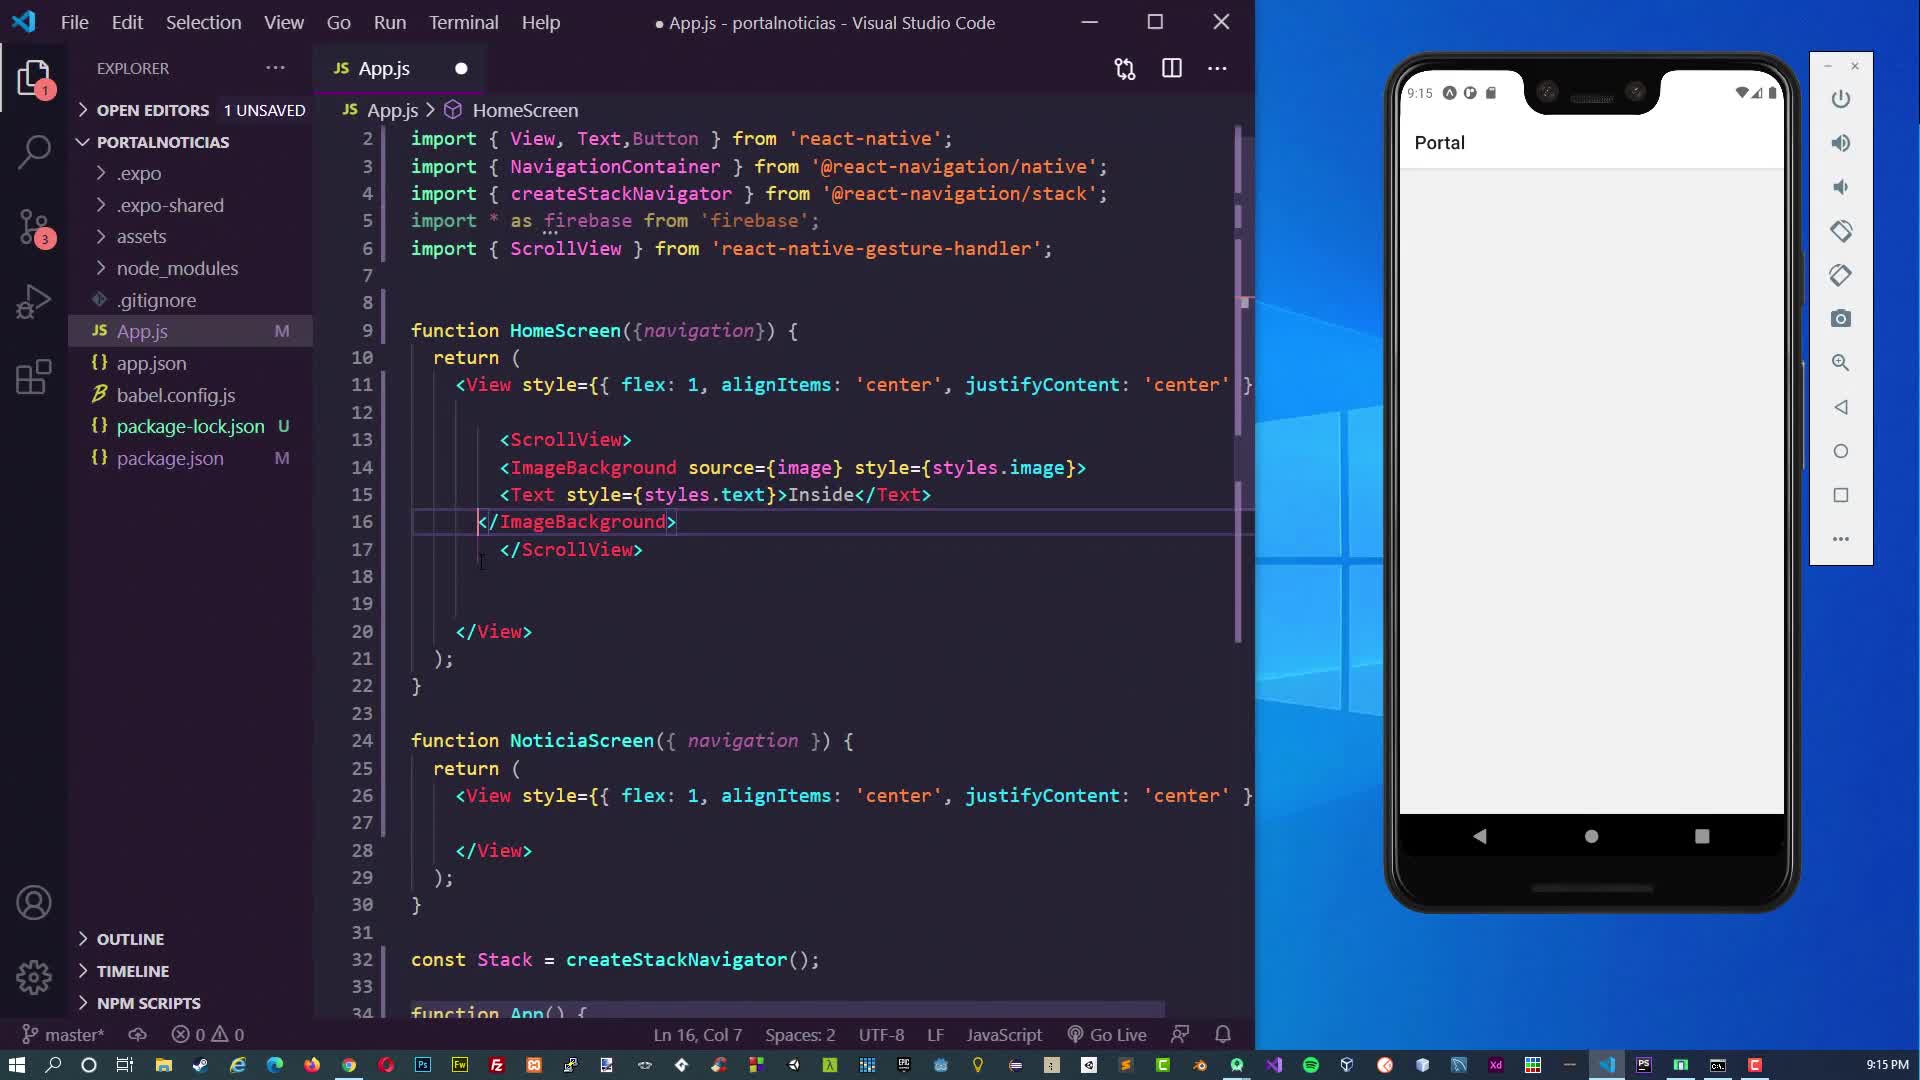1920x1080 pixels.
Task: Select the App.js editor tab
Action: click(384, 69)
